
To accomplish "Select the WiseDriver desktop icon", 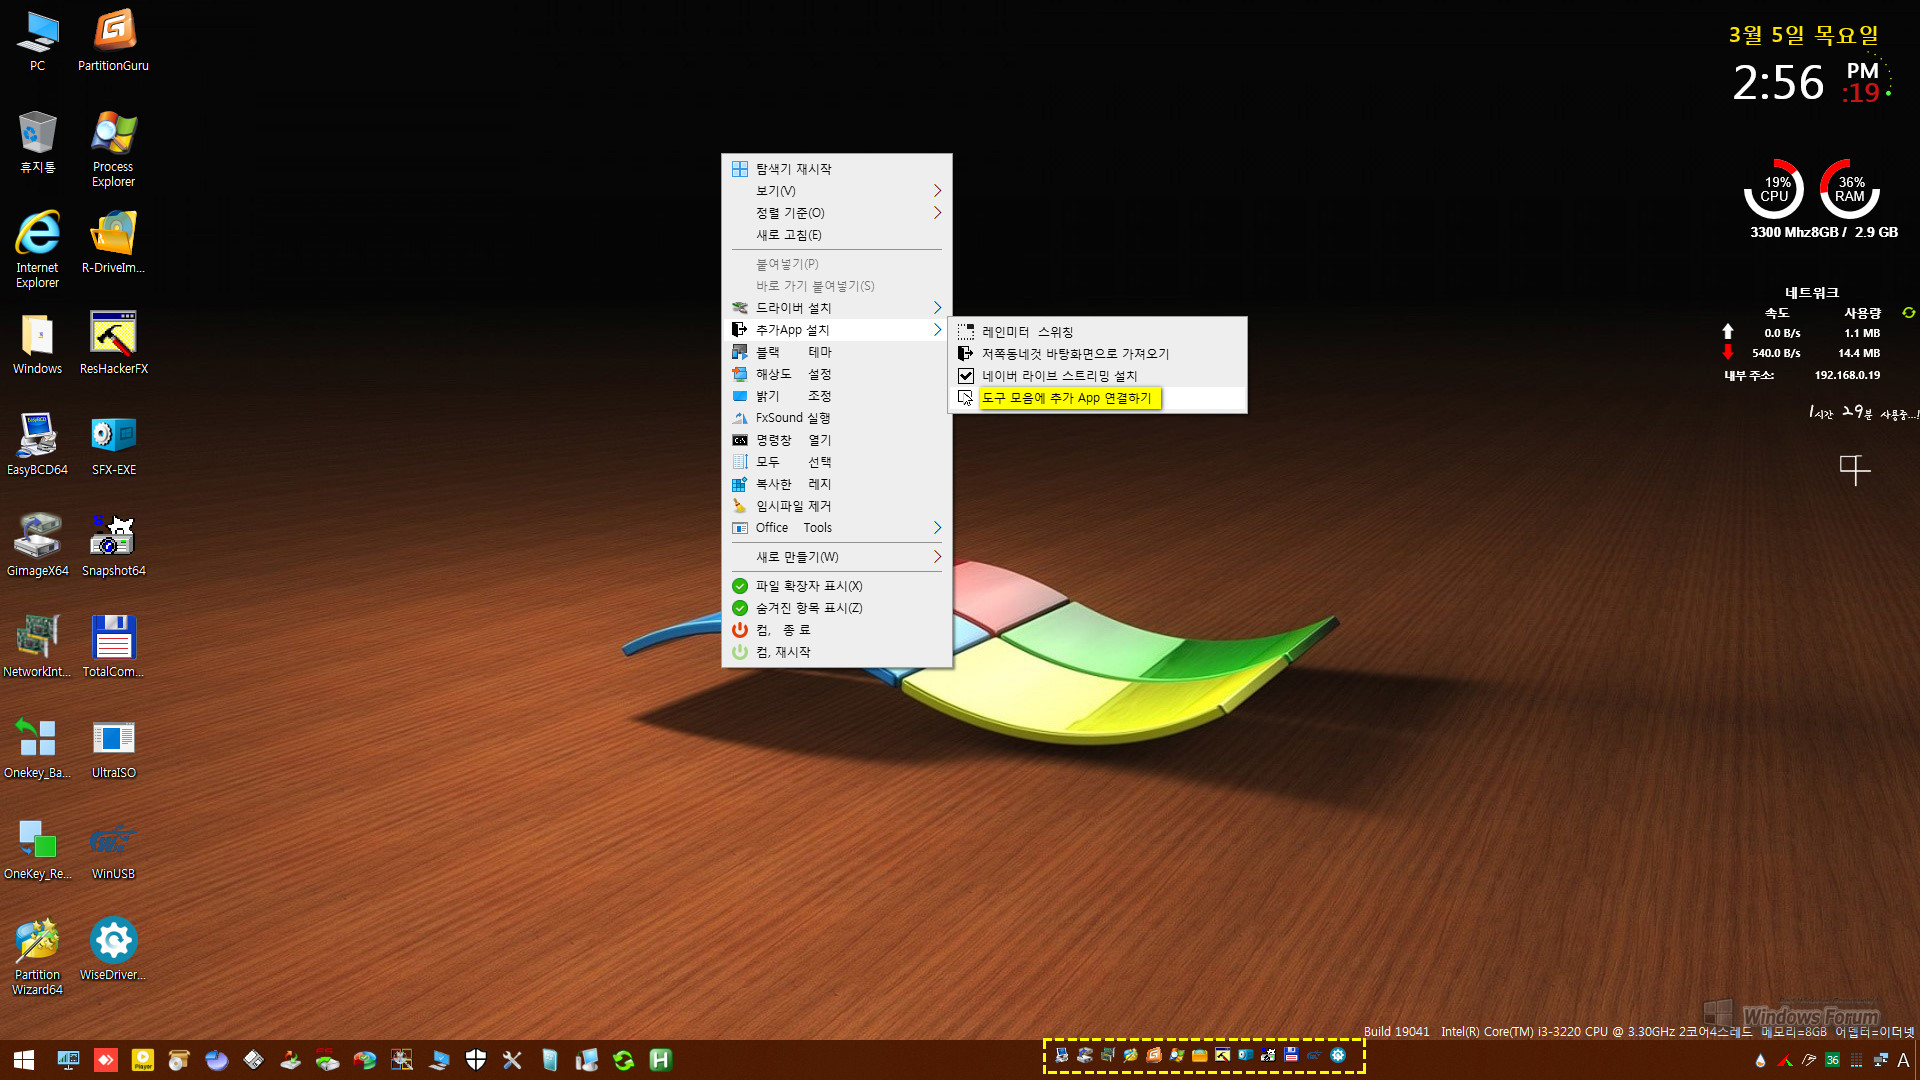I will click(x=114, y=949).
